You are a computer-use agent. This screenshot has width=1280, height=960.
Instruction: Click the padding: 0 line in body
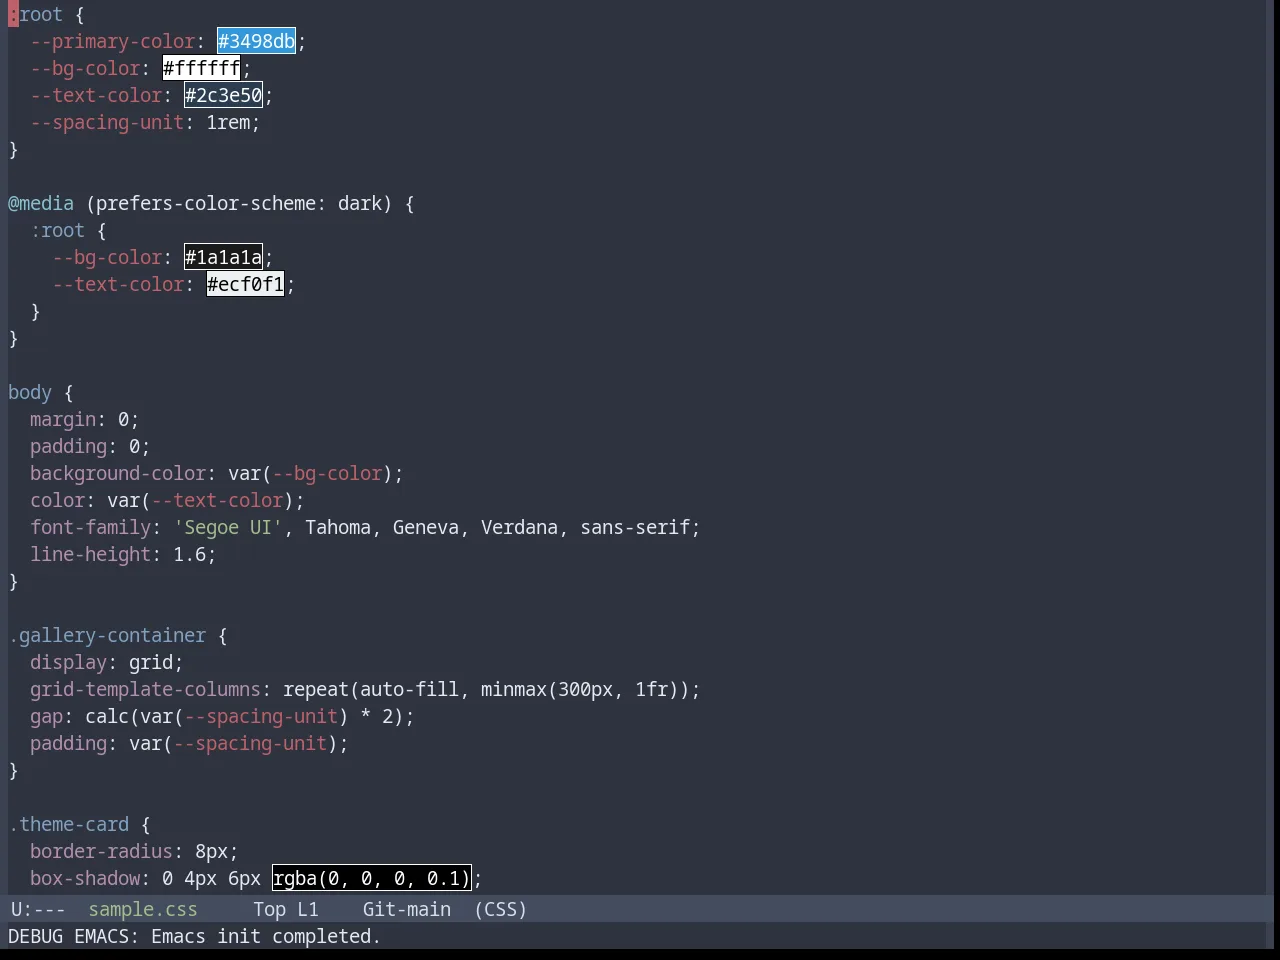tap(90, 446)
